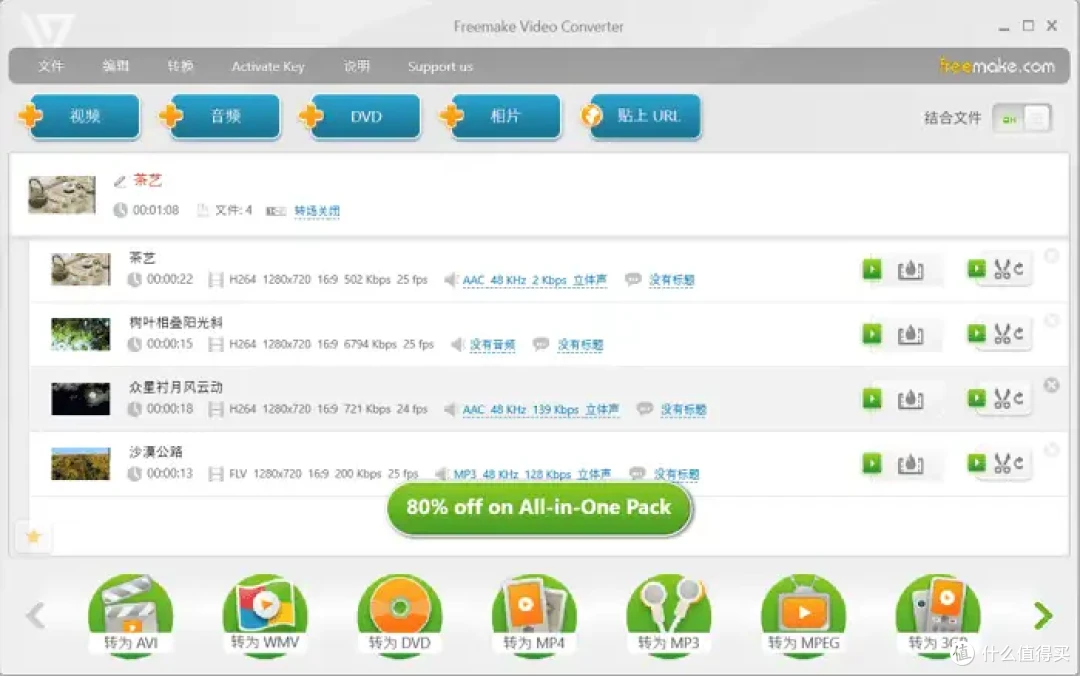
Task: Open the 说明 menu
Action: pyautogui.click(x=357, y=66)
